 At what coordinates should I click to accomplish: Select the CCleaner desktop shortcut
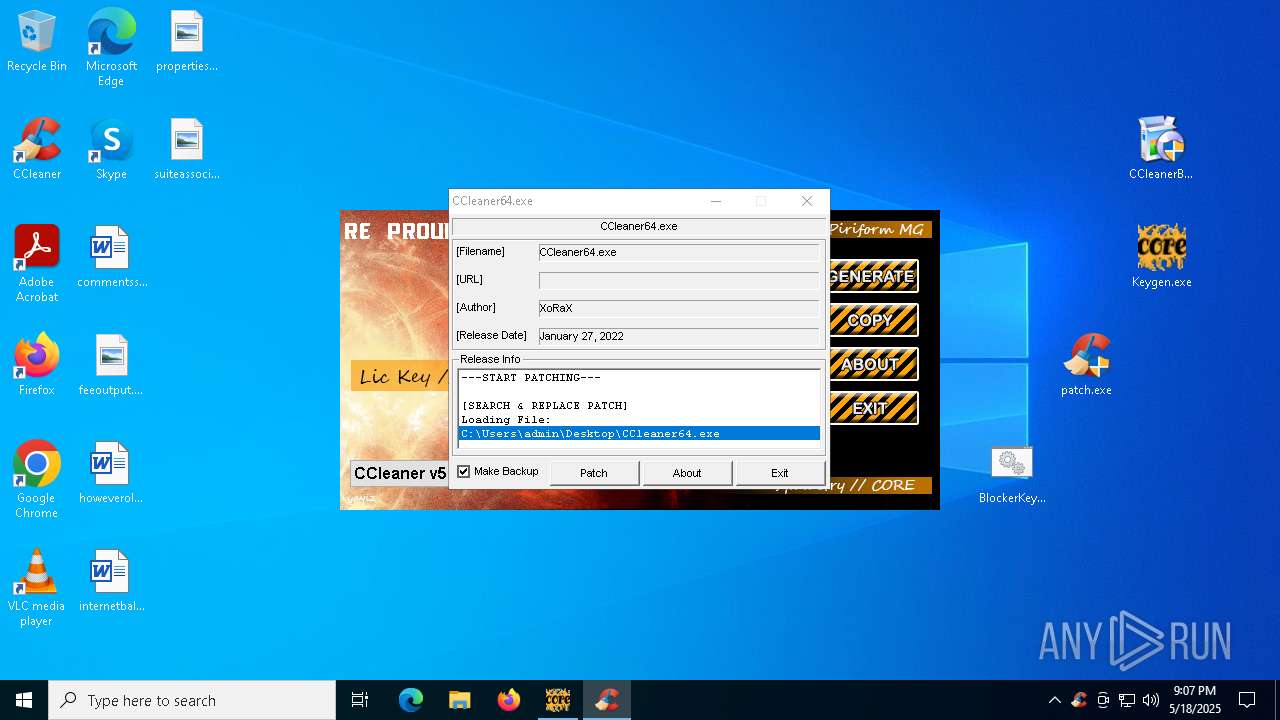[x=37, y=150]
